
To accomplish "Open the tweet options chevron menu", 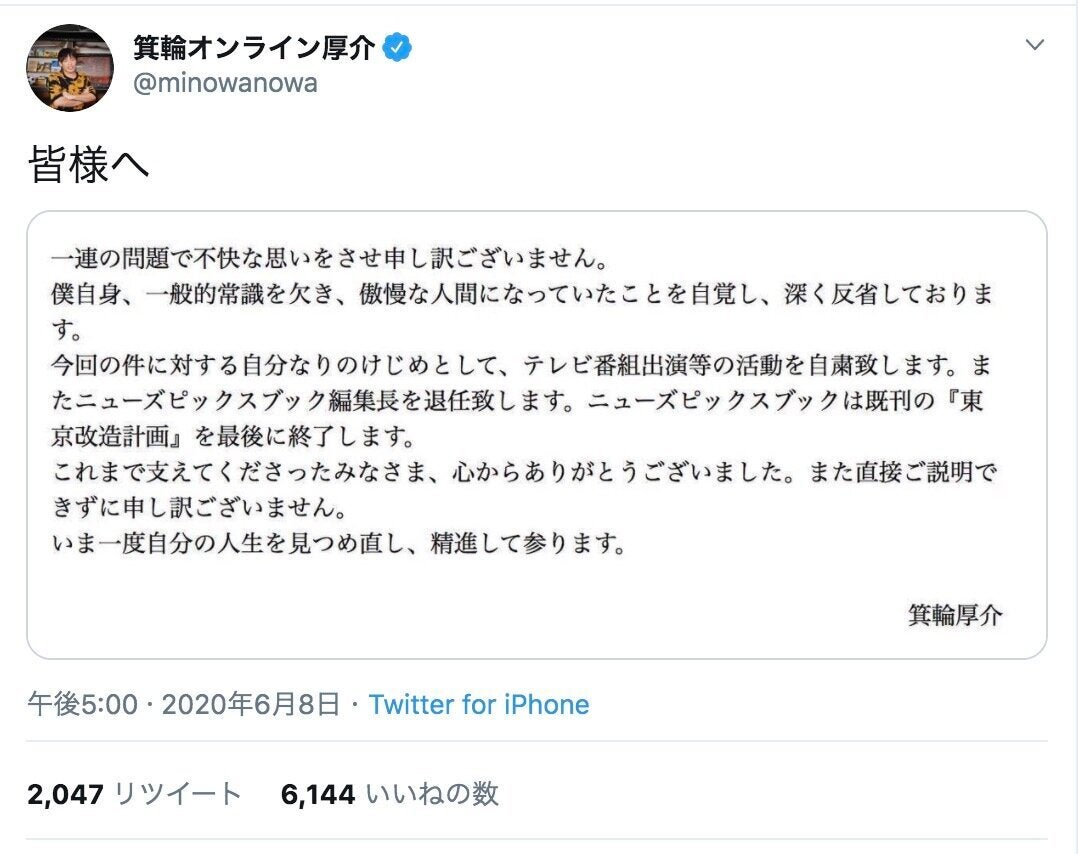I will point(1036,46).
